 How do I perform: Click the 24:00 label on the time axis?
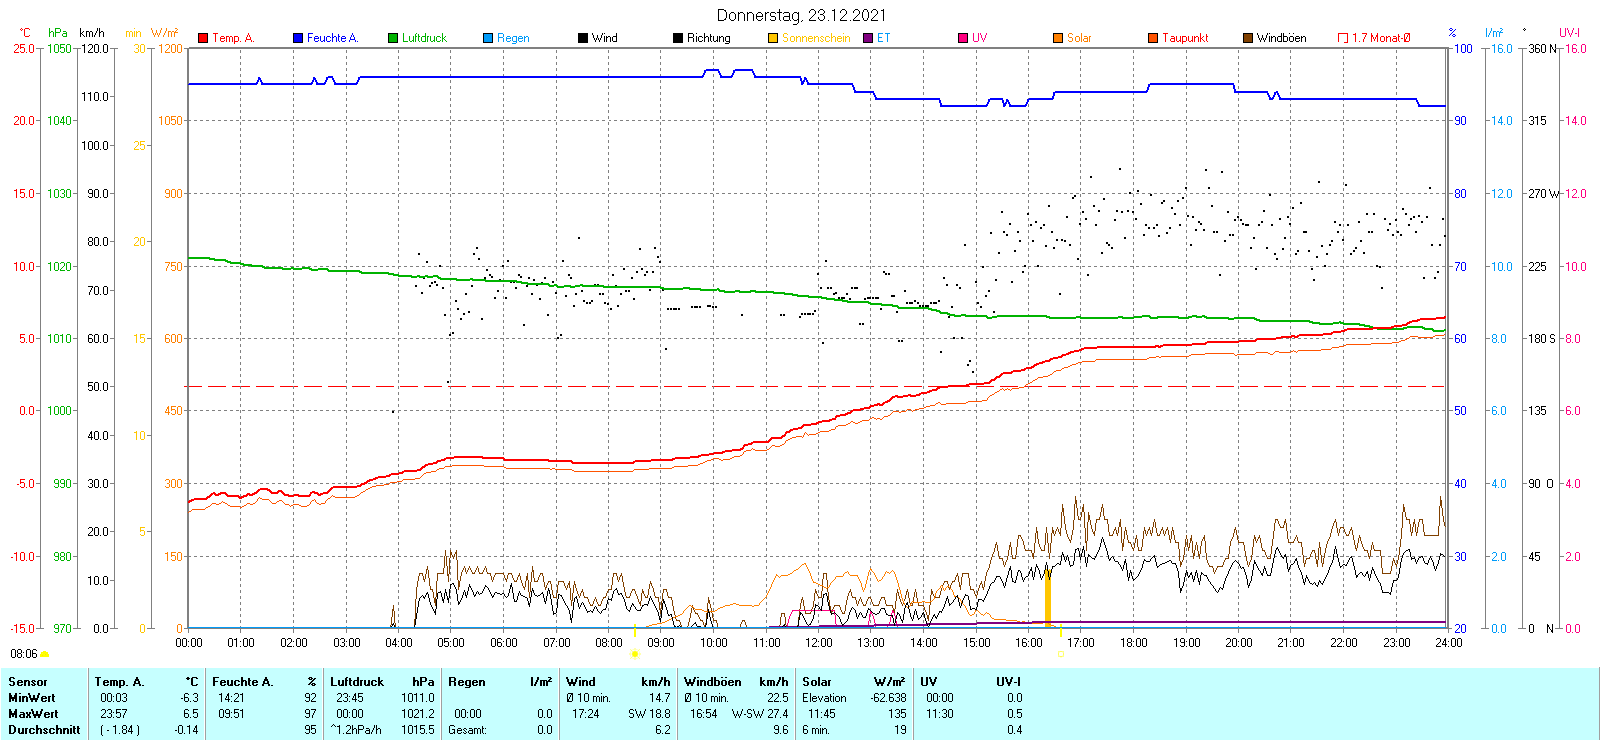coord(1449,643)
